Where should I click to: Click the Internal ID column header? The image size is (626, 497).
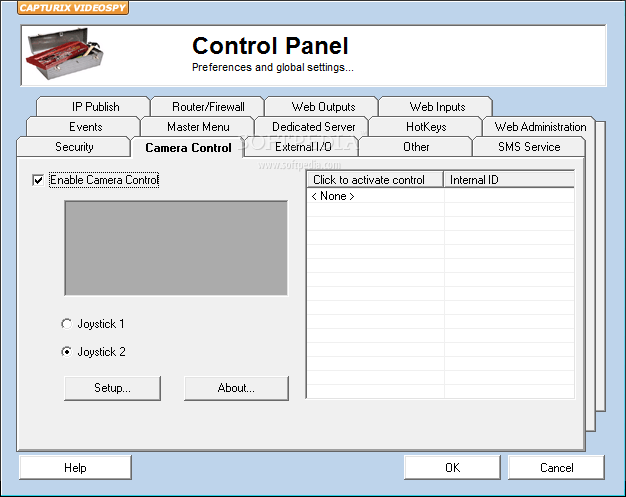(509, 180)
